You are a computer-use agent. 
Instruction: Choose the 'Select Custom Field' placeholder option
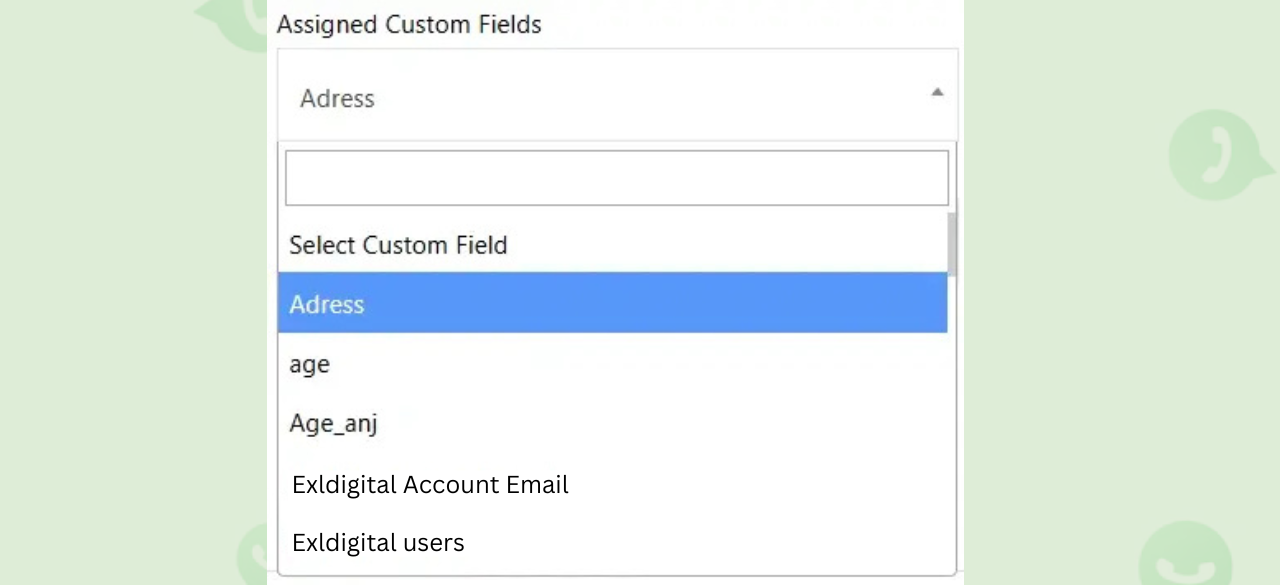click(398, 245)
